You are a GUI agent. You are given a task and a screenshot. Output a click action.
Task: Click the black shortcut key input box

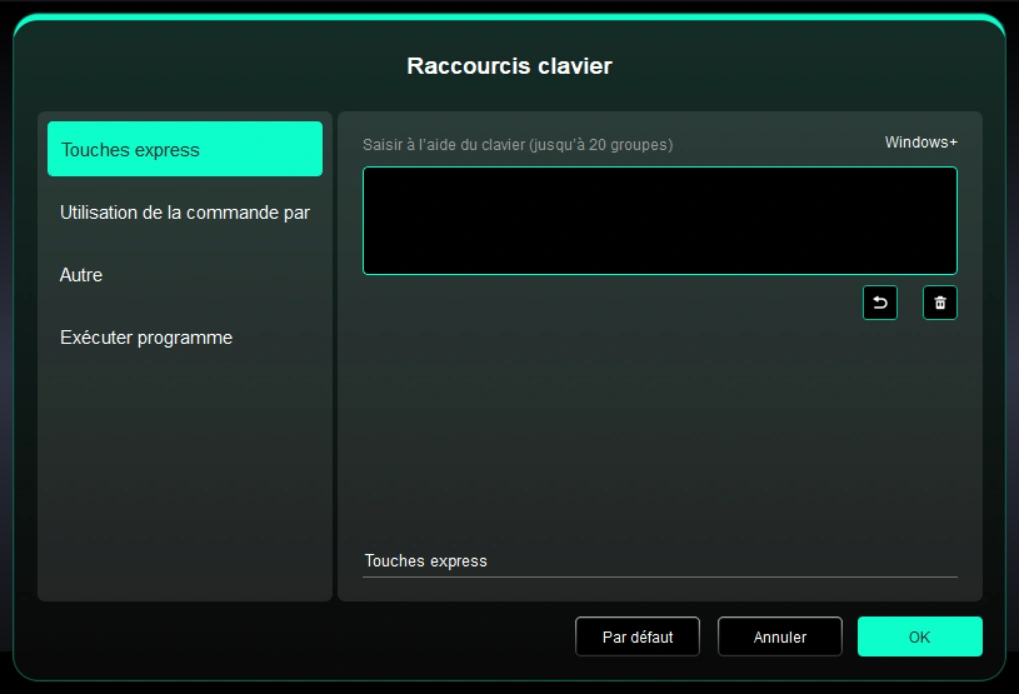click(x=659, y=221)
